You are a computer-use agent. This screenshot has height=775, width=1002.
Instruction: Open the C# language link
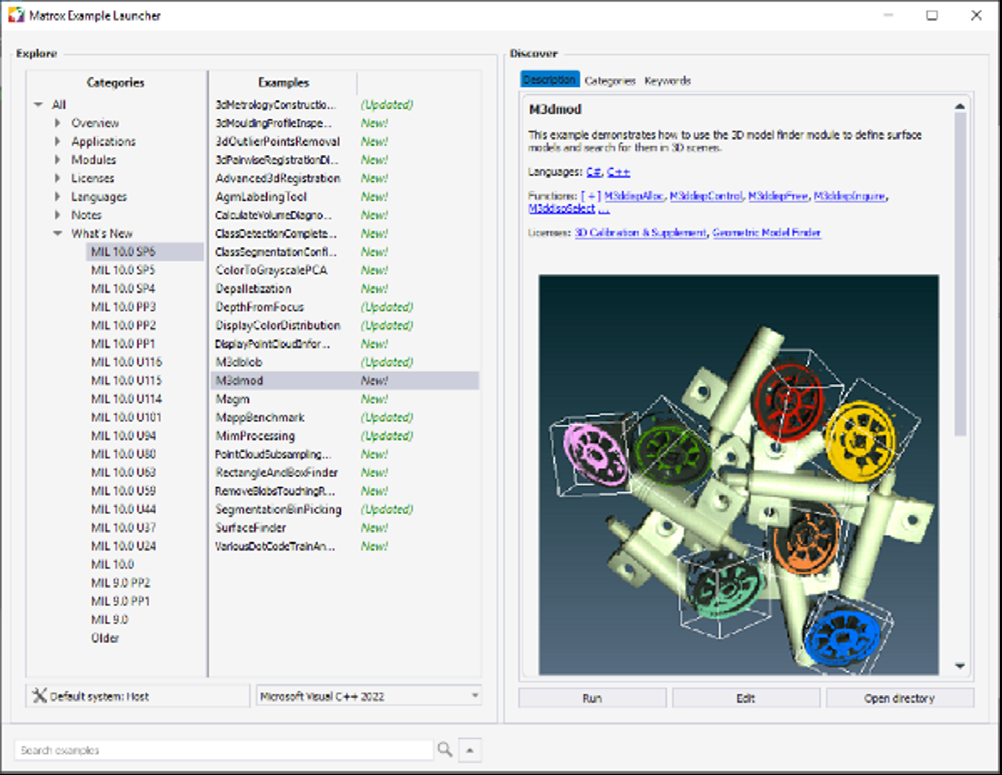click(x=594, y=172)
